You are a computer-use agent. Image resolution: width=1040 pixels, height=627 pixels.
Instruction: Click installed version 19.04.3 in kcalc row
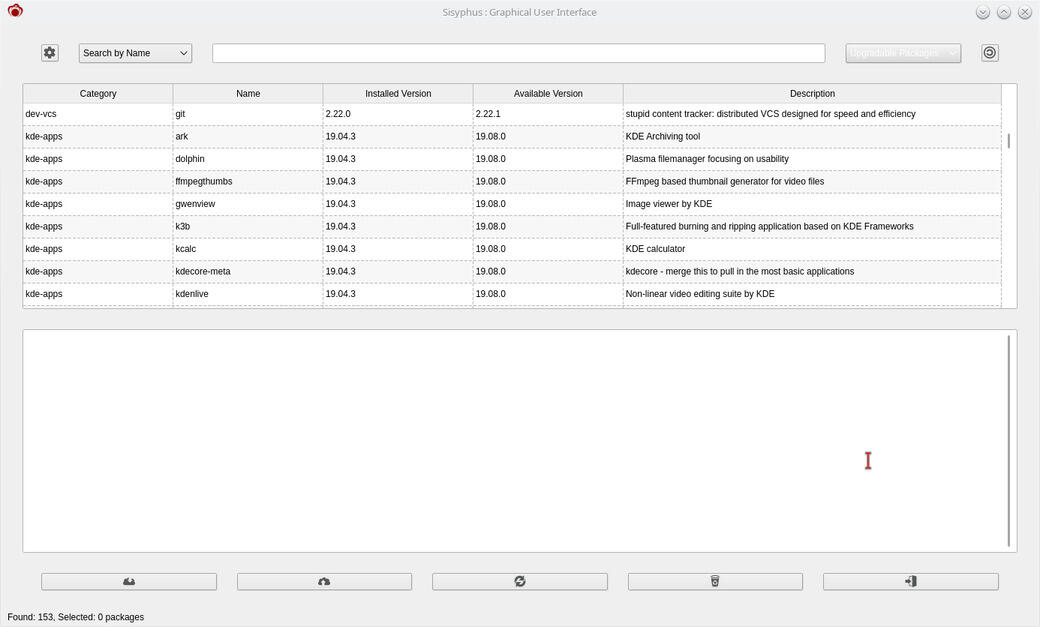click(x=340, y=249)
